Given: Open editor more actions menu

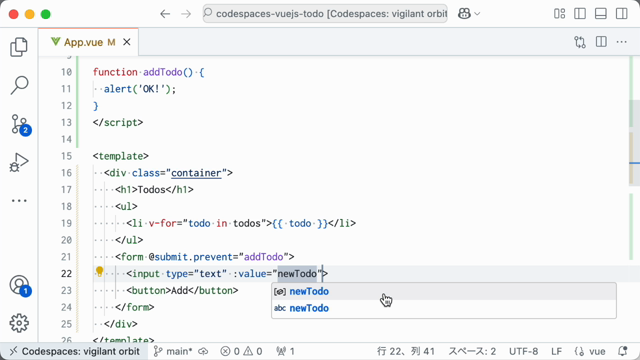Looking at the screenshot, I should (x=621, y=42).
